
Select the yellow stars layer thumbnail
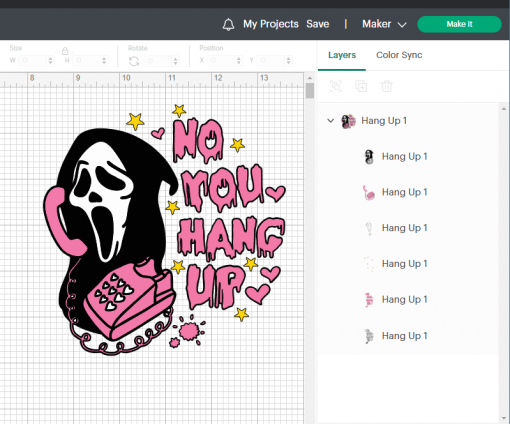click(x=369, y=264)
